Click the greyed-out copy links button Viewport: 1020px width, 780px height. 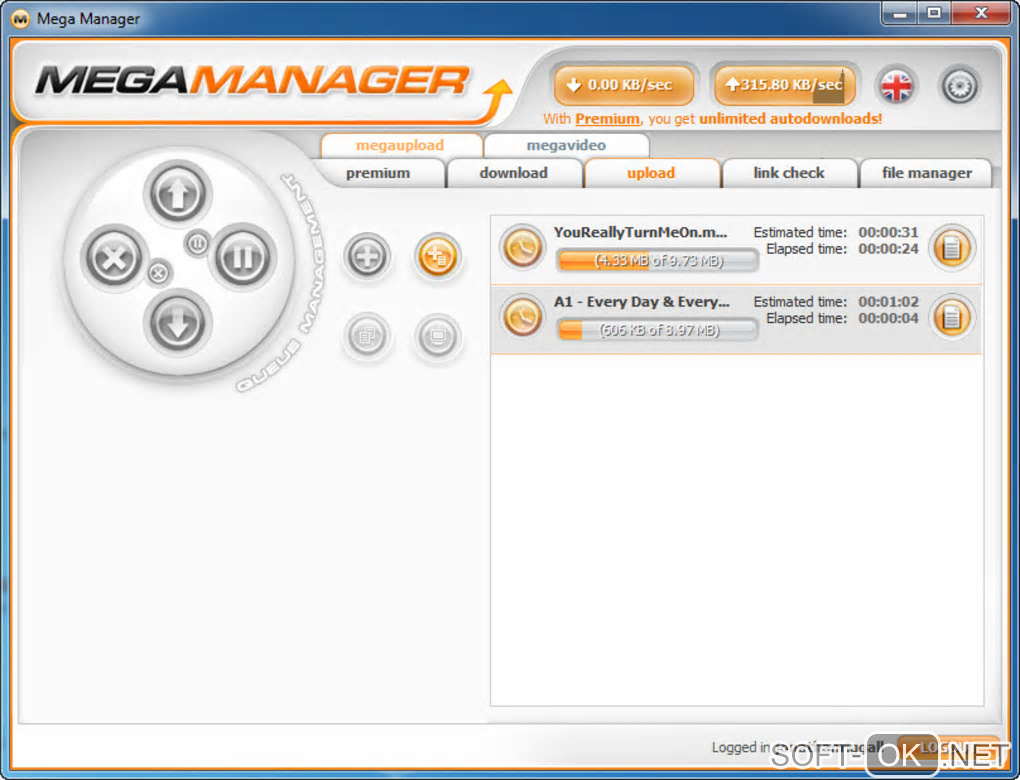point(367,336)
